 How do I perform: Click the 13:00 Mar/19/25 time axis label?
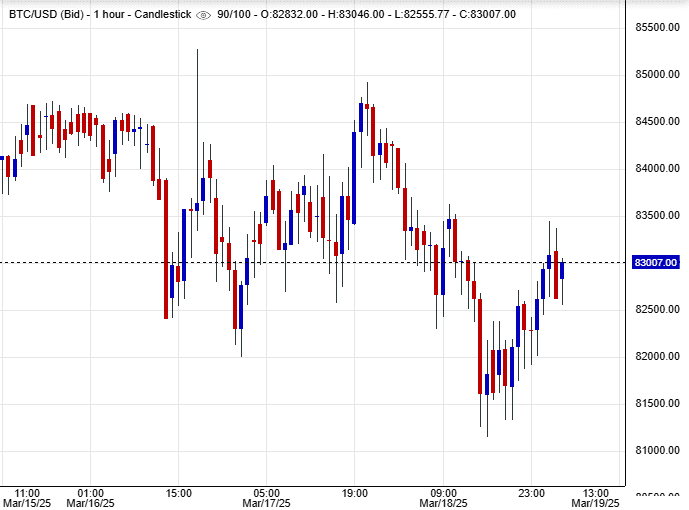click(x=595, y=498)
